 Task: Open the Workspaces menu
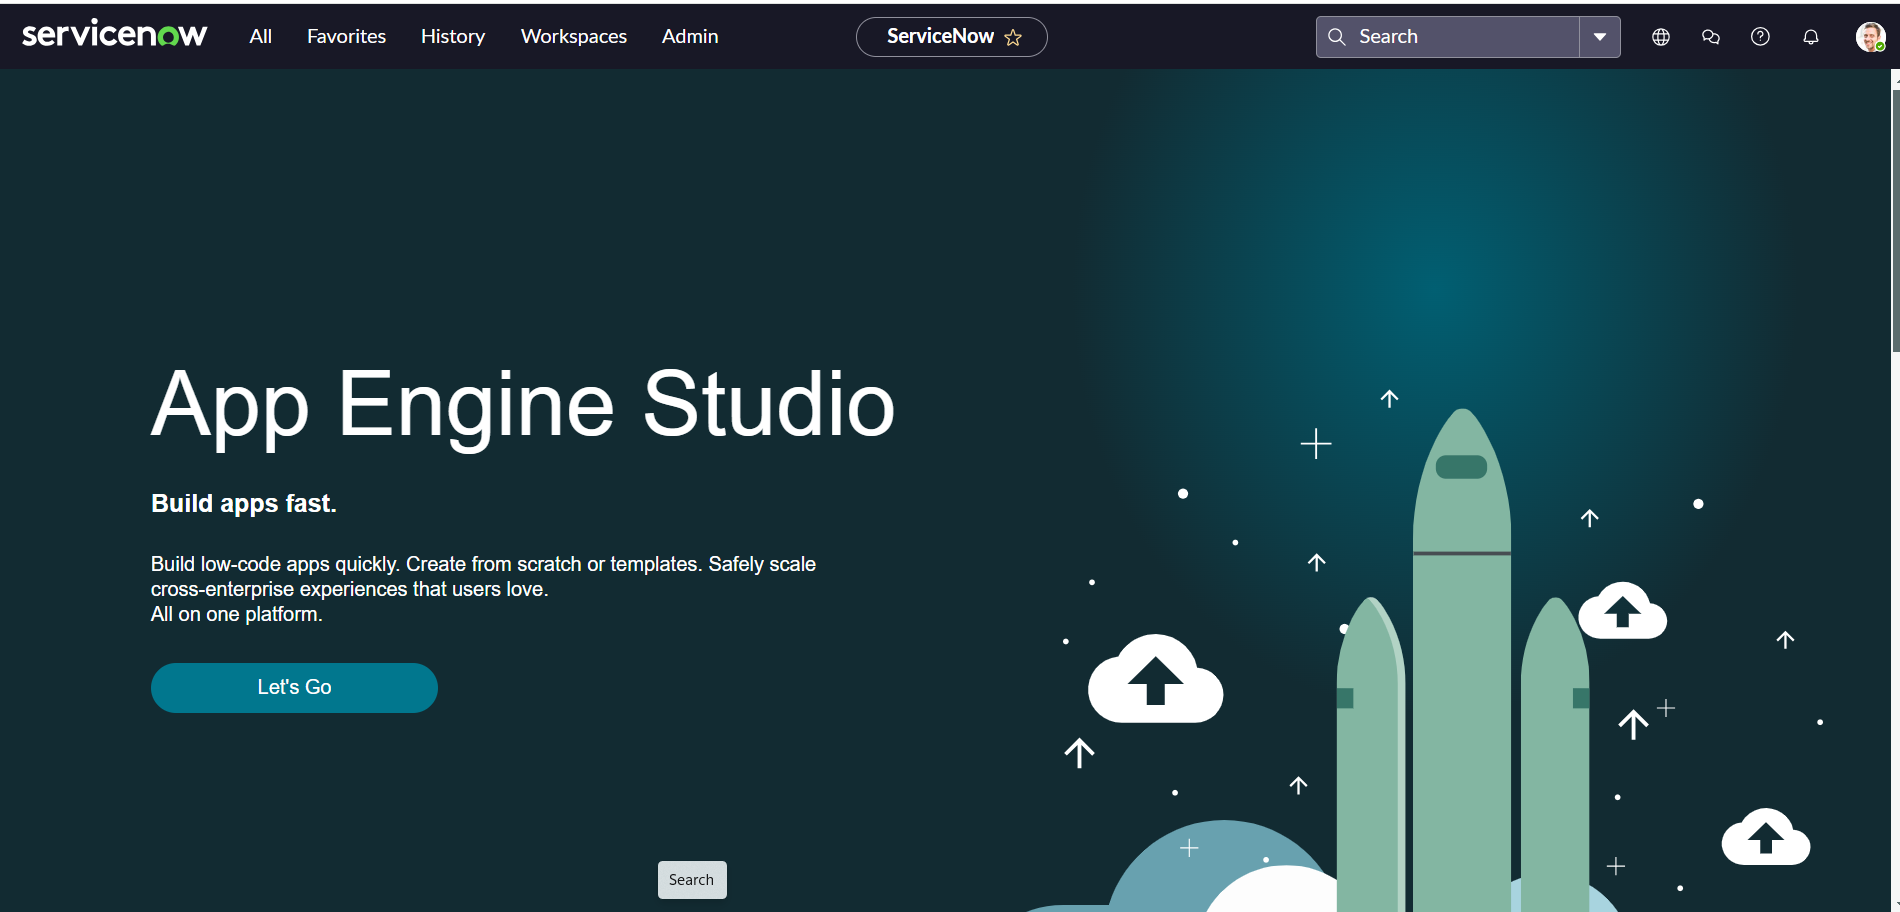click(573, 36)
